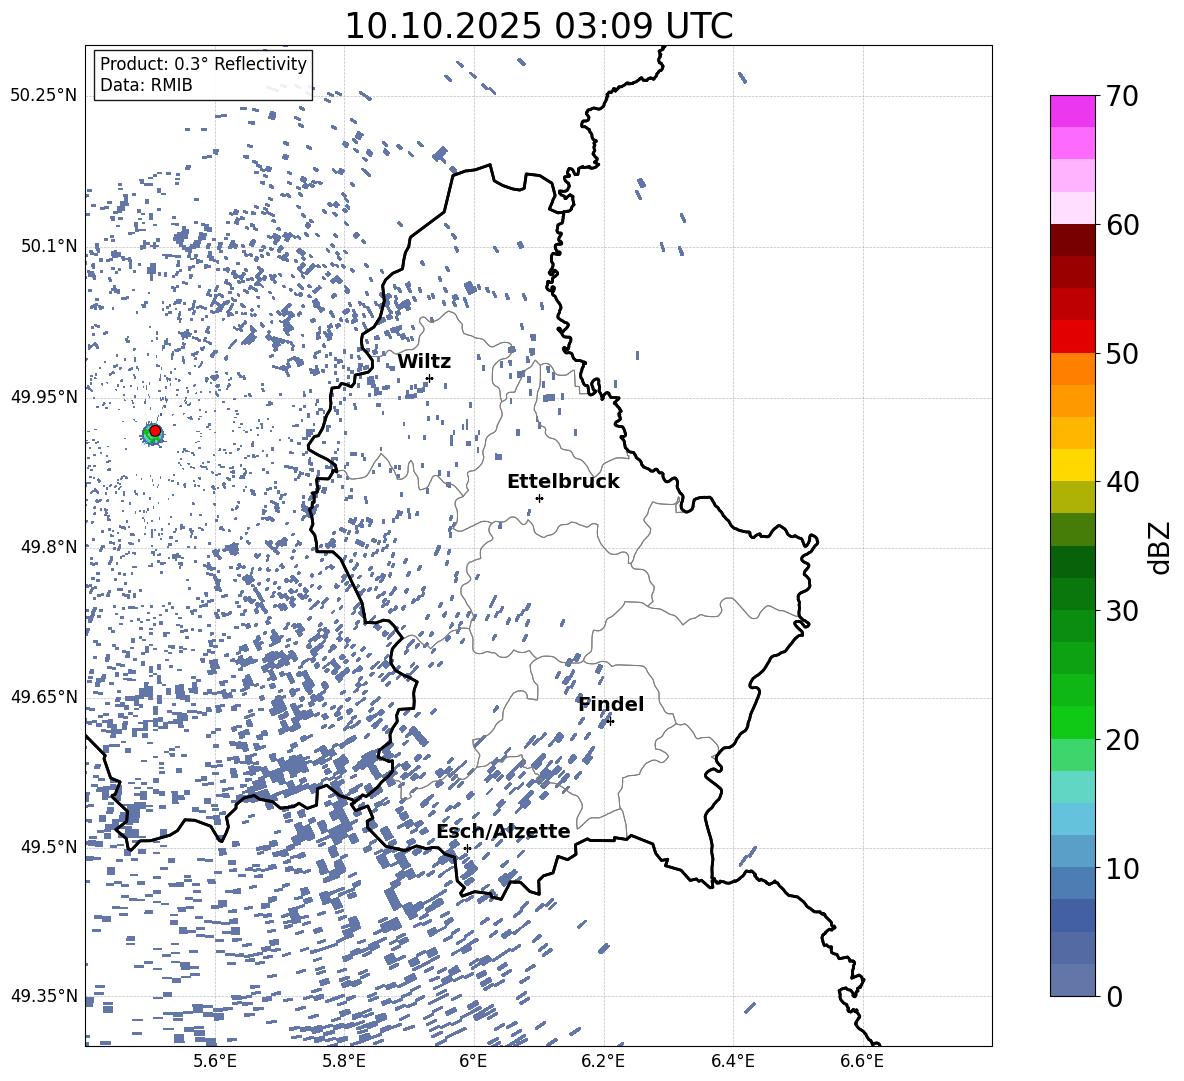Select the Esch/Alzette city label
This screenshot has height=1081, width=1184.
[x=503, y=831]
